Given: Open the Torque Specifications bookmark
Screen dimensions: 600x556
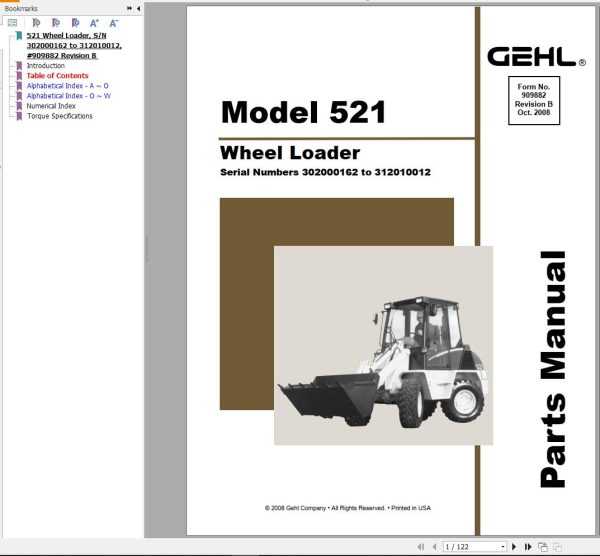Looking at the screenshot, I should tap(60, 116).
